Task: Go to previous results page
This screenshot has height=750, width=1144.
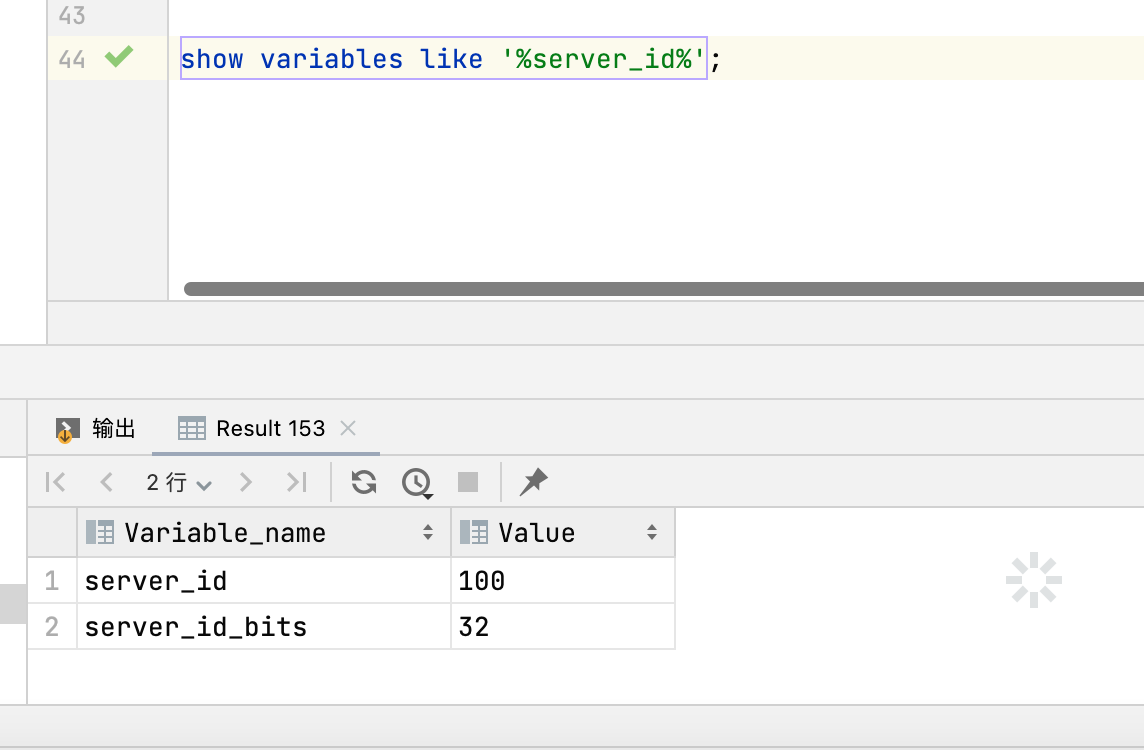Action: [106, 483]
